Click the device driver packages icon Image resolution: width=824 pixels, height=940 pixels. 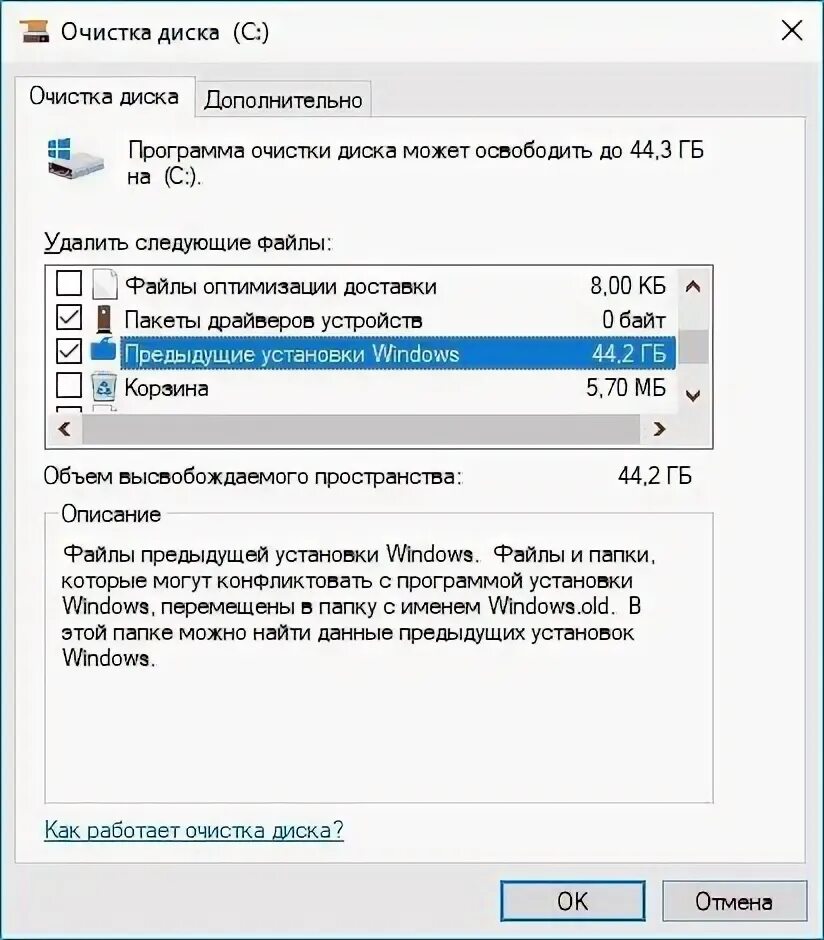click(104, 320)
